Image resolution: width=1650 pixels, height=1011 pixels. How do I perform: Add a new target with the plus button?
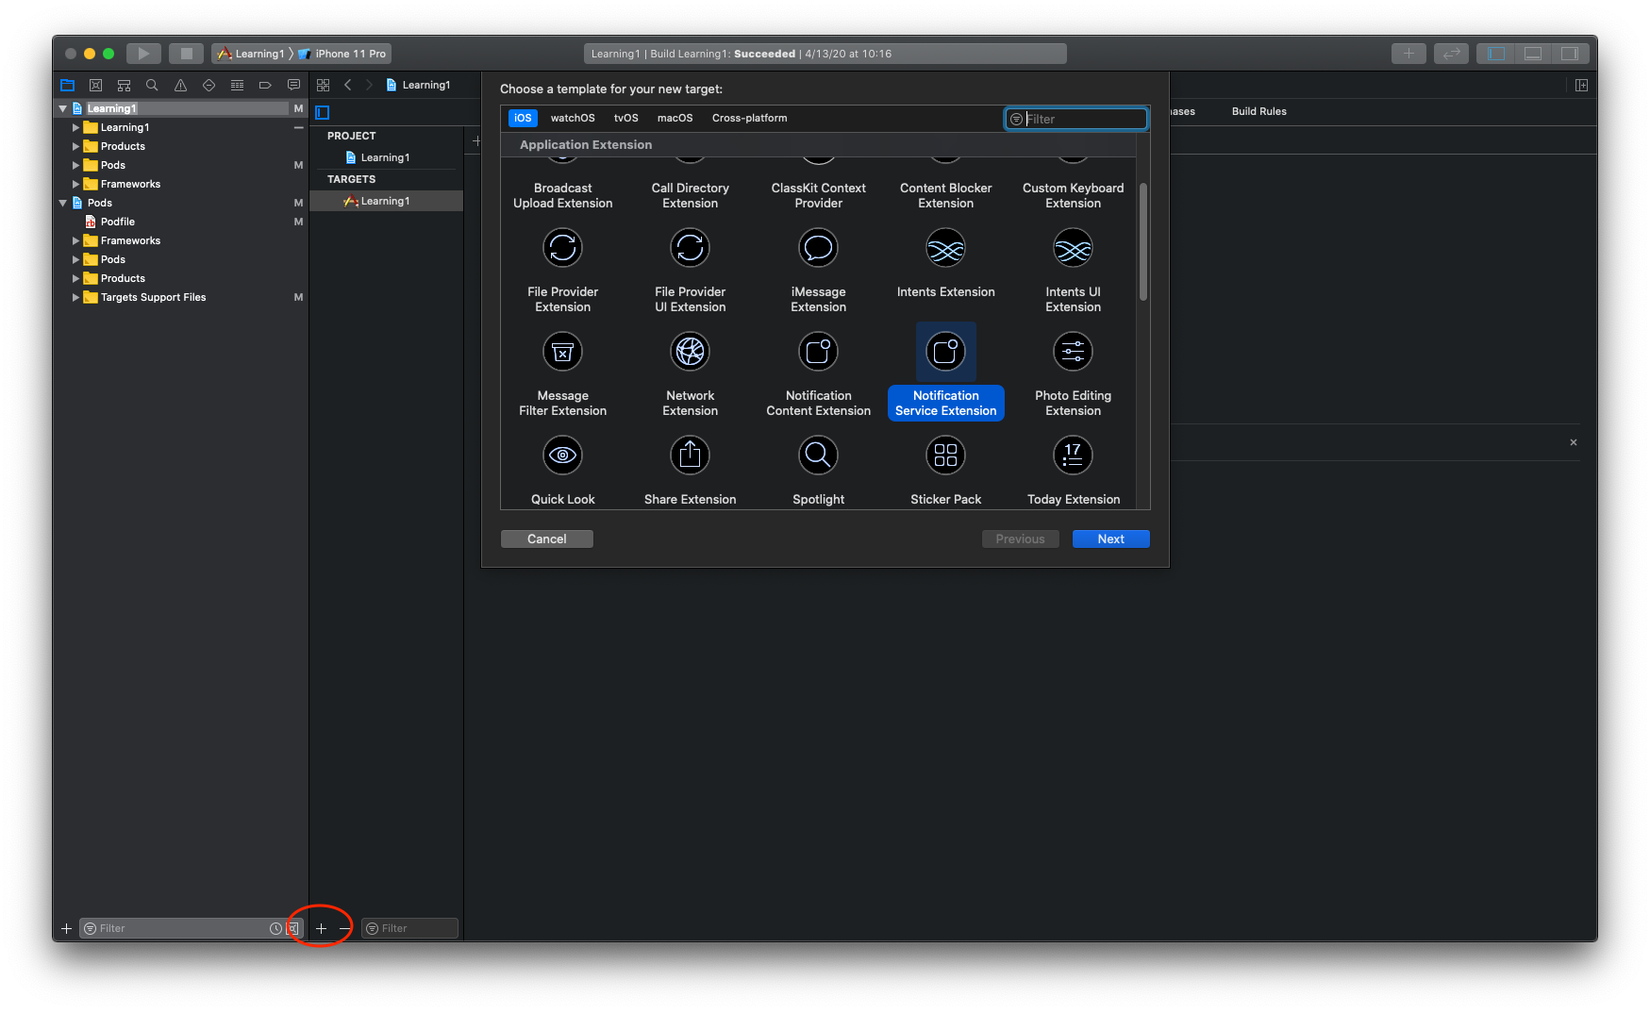pos(321,928)
